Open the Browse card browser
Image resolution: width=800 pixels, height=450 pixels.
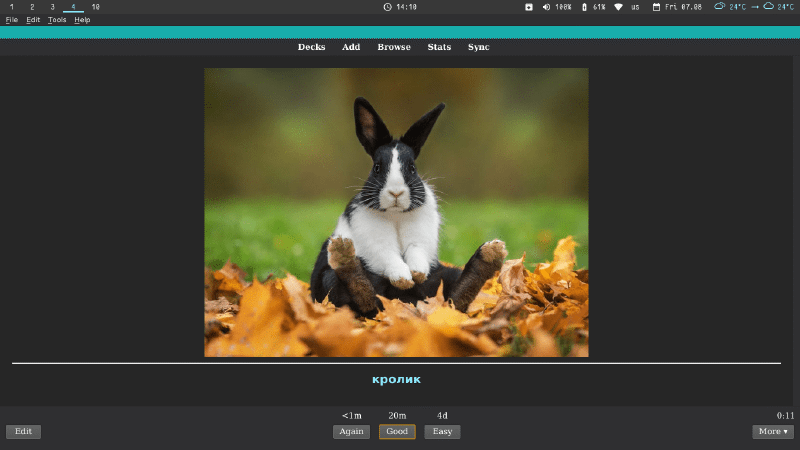point(394,47)
